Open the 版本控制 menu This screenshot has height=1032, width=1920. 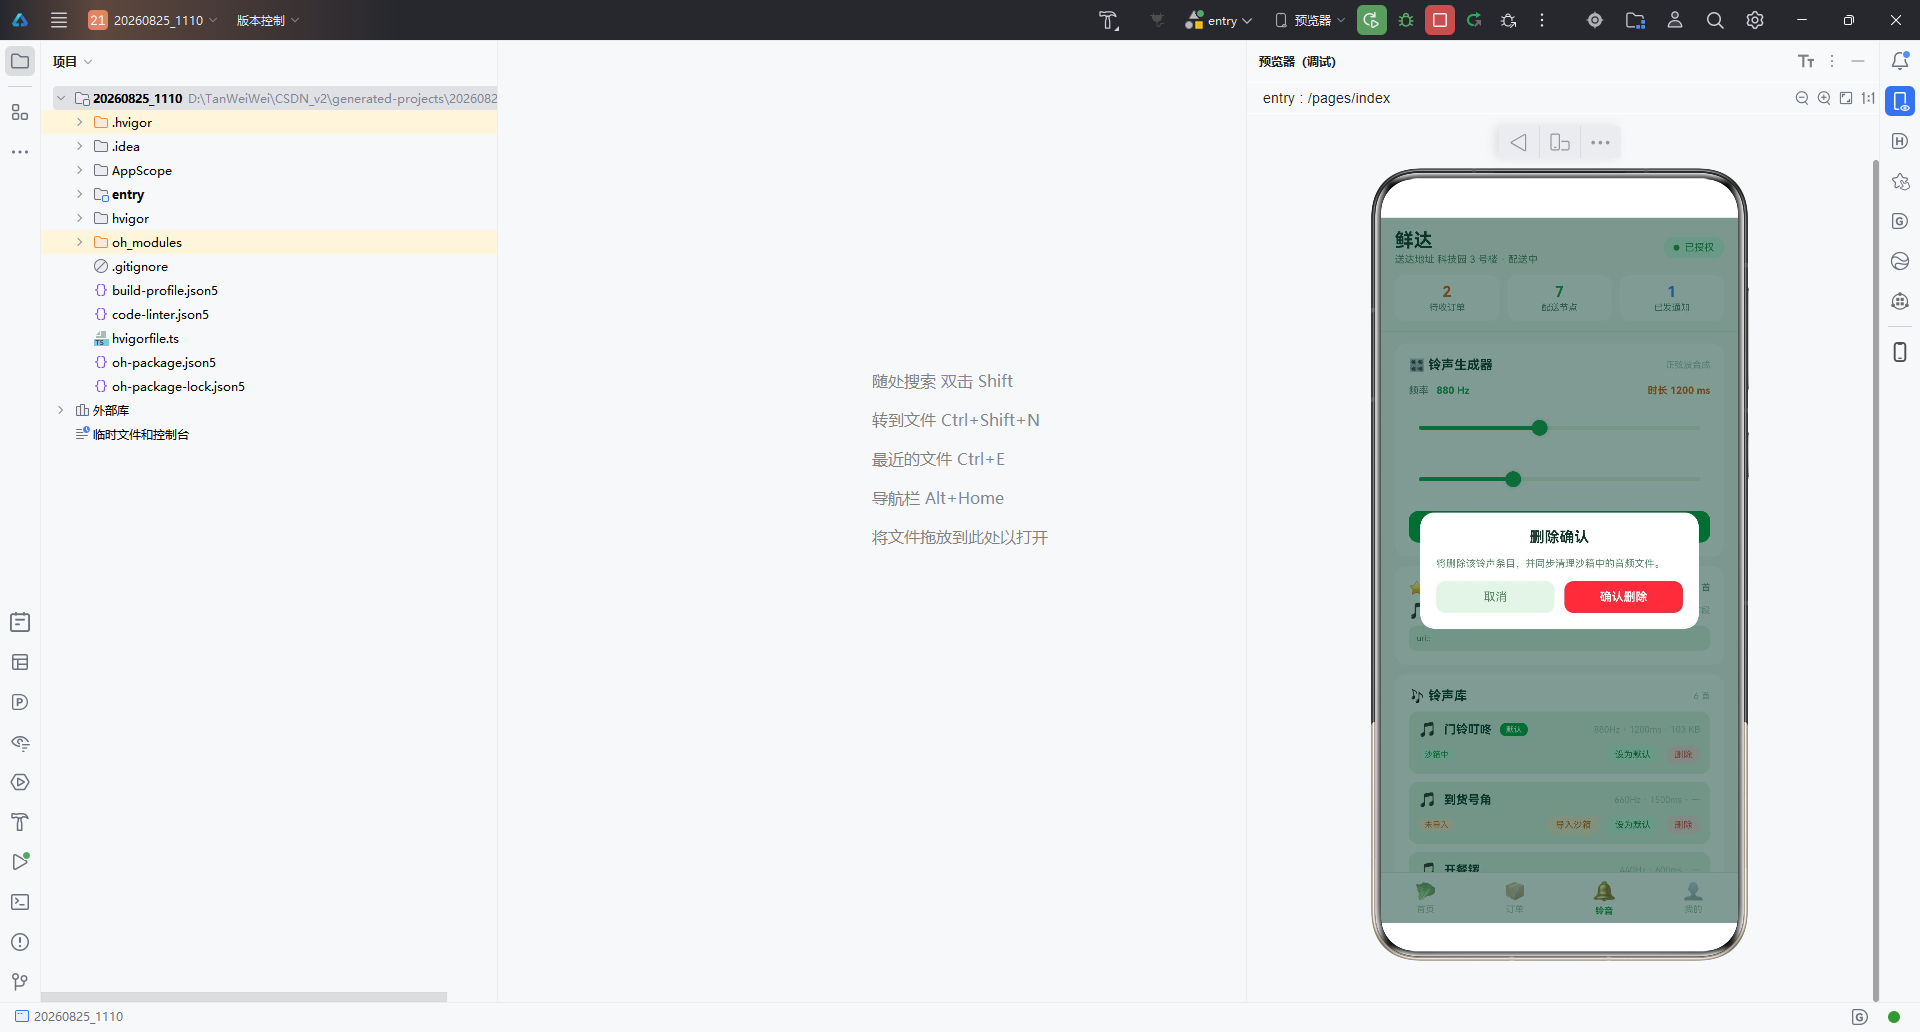tap(268, 20)
